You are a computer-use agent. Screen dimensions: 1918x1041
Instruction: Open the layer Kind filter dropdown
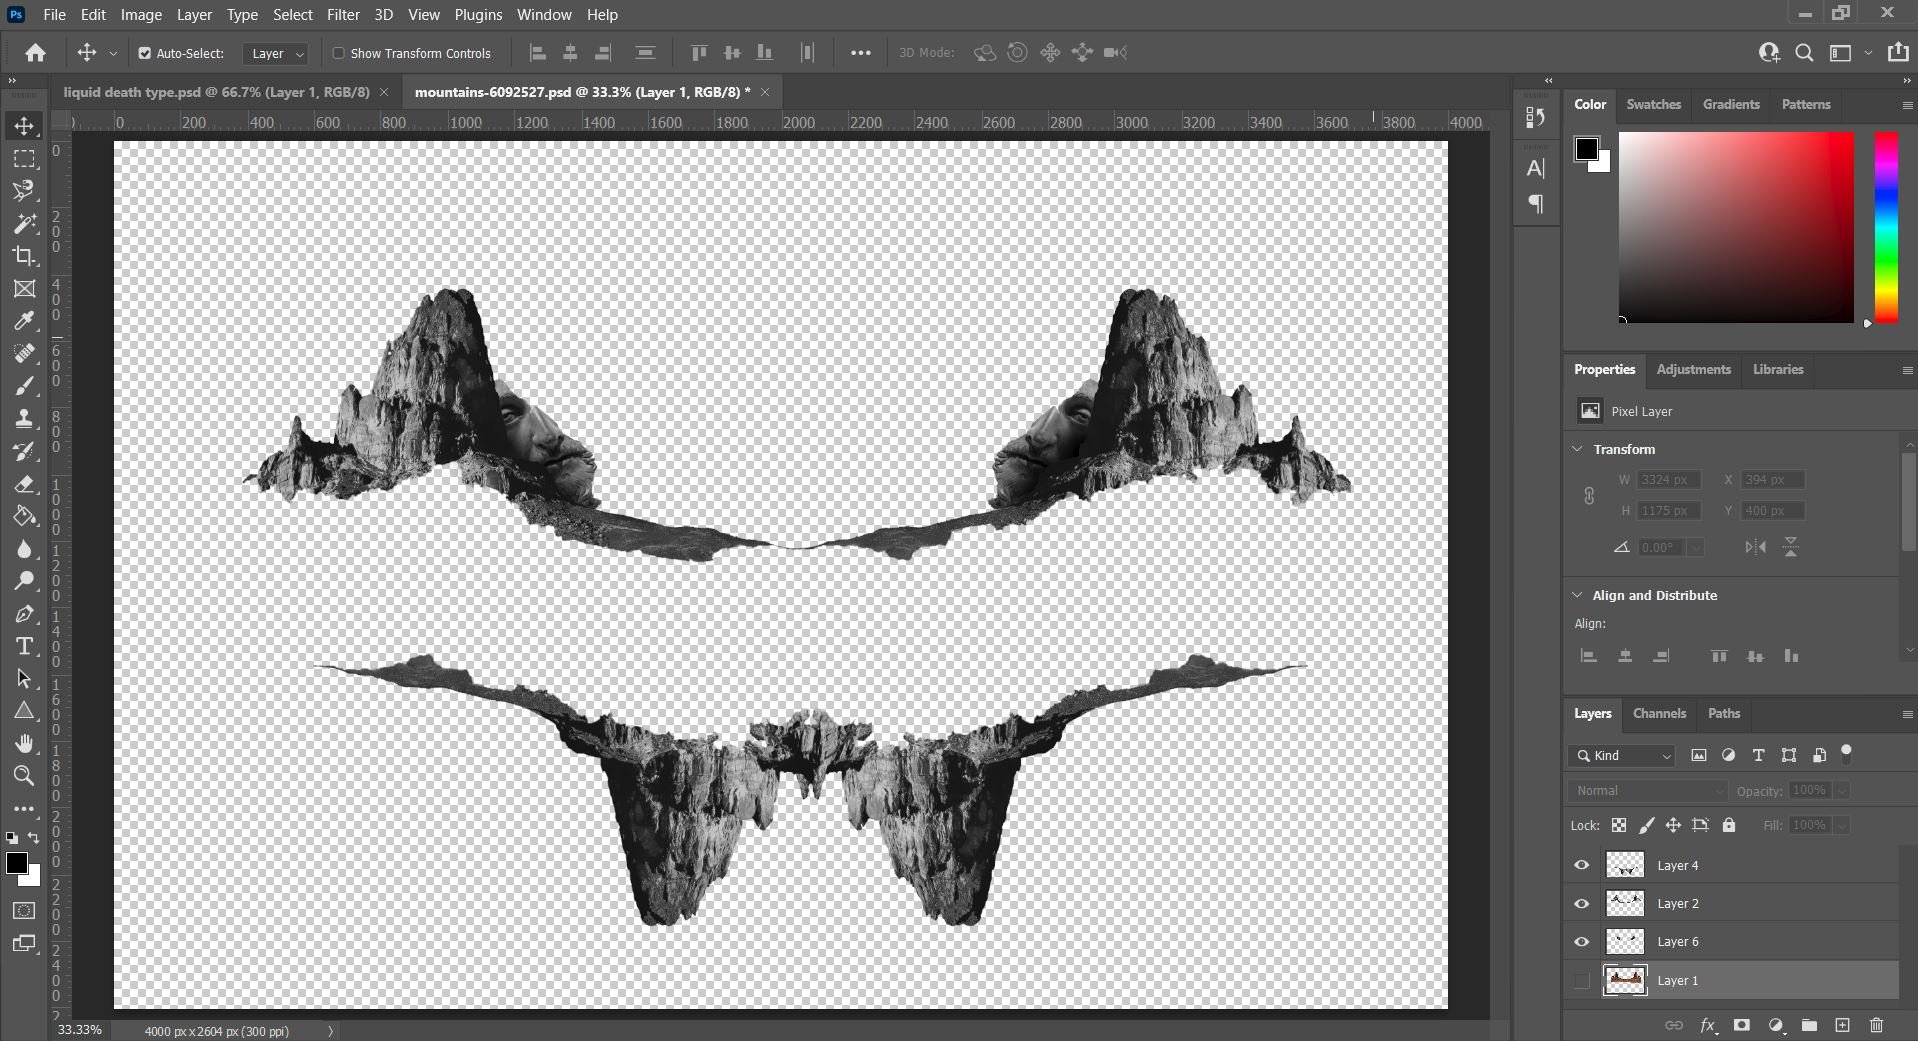pos(1621,755)
